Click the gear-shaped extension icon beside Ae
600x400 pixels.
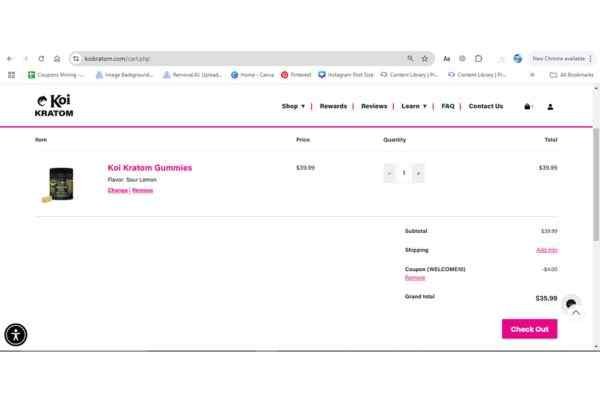(x=462, y=59)
